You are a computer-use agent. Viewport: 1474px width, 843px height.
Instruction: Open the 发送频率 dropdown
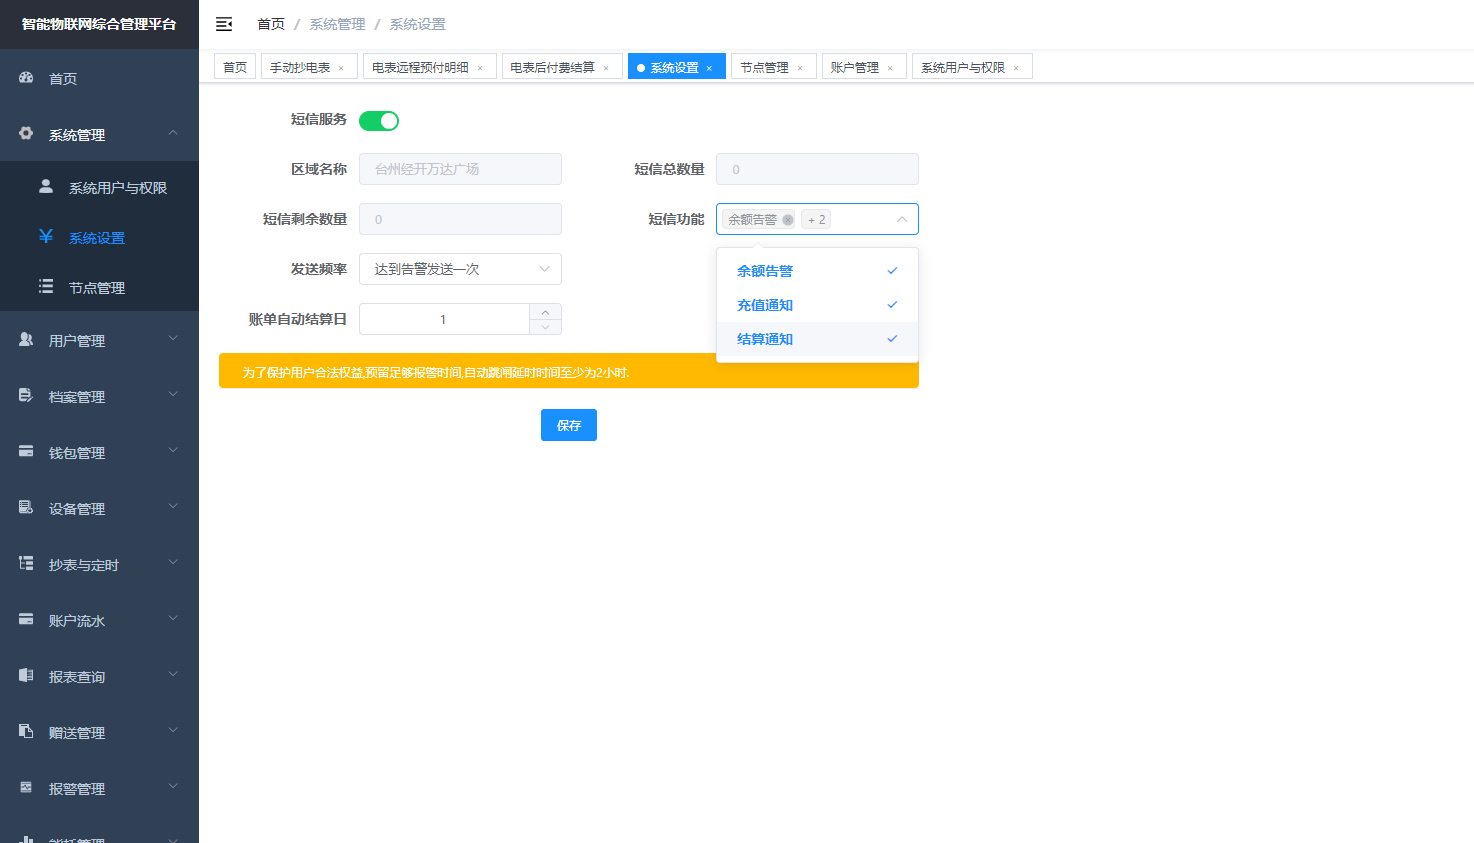(x=460, y=269)
